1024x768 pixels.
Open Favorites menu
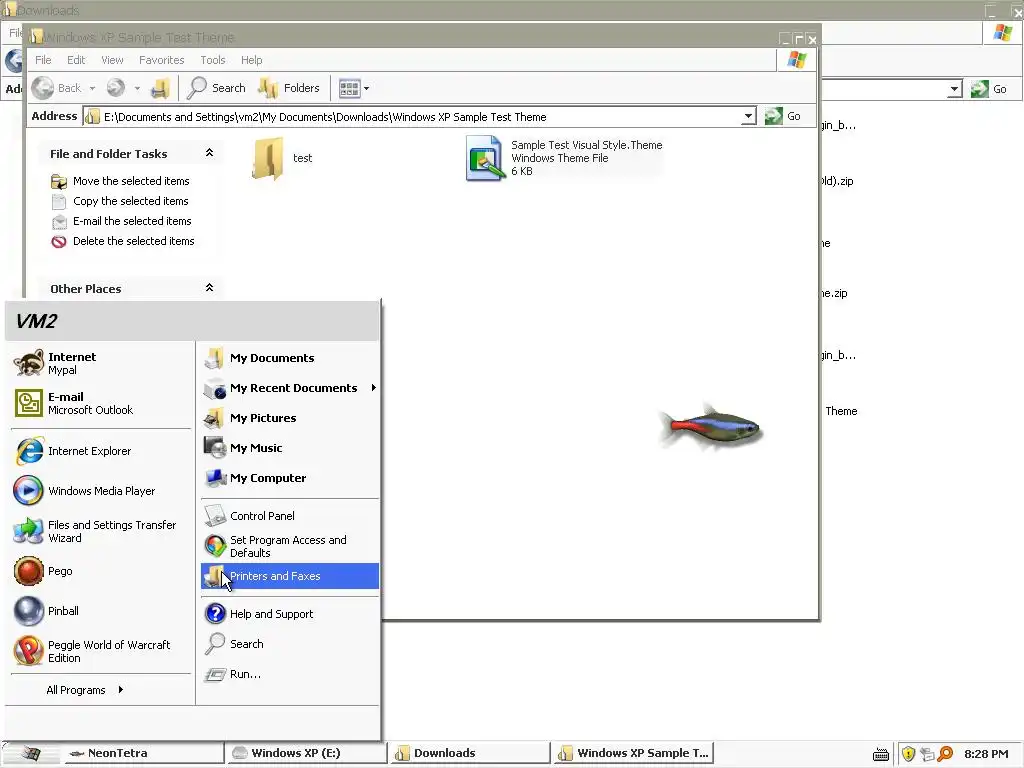(x=161, y=60)
